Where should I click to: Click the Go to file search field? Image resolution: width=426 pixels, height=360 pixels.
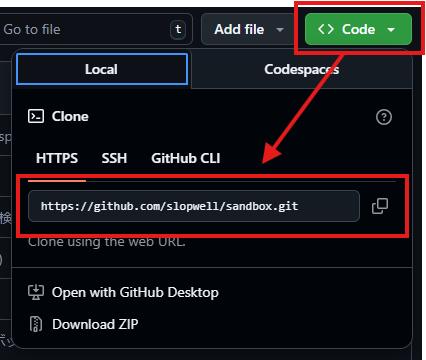click(95, 29)
